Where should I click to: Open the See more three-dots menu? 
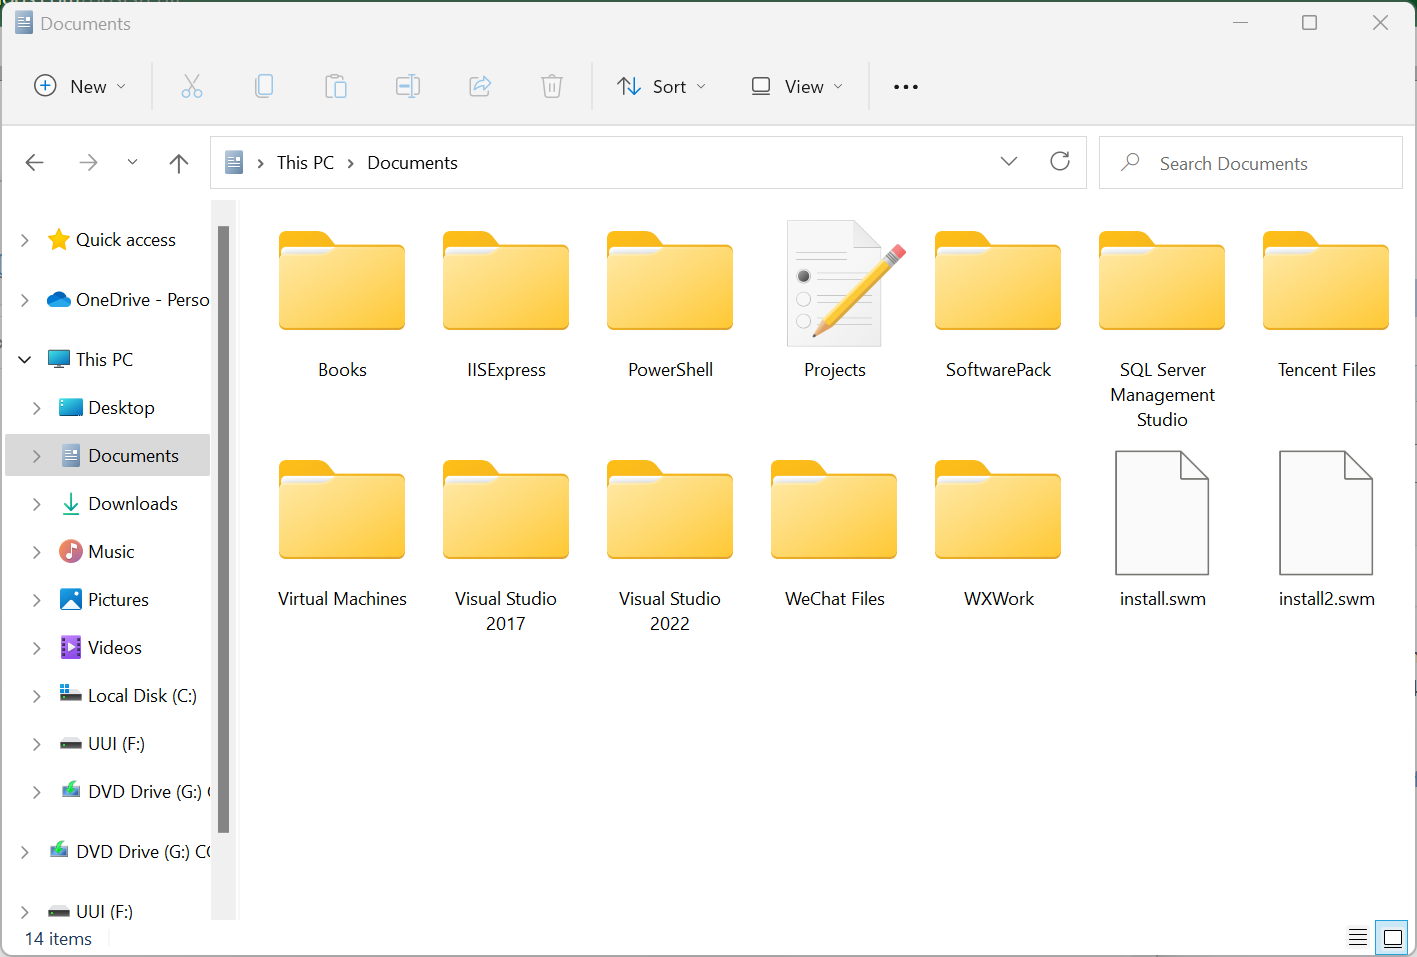point(906,87)
